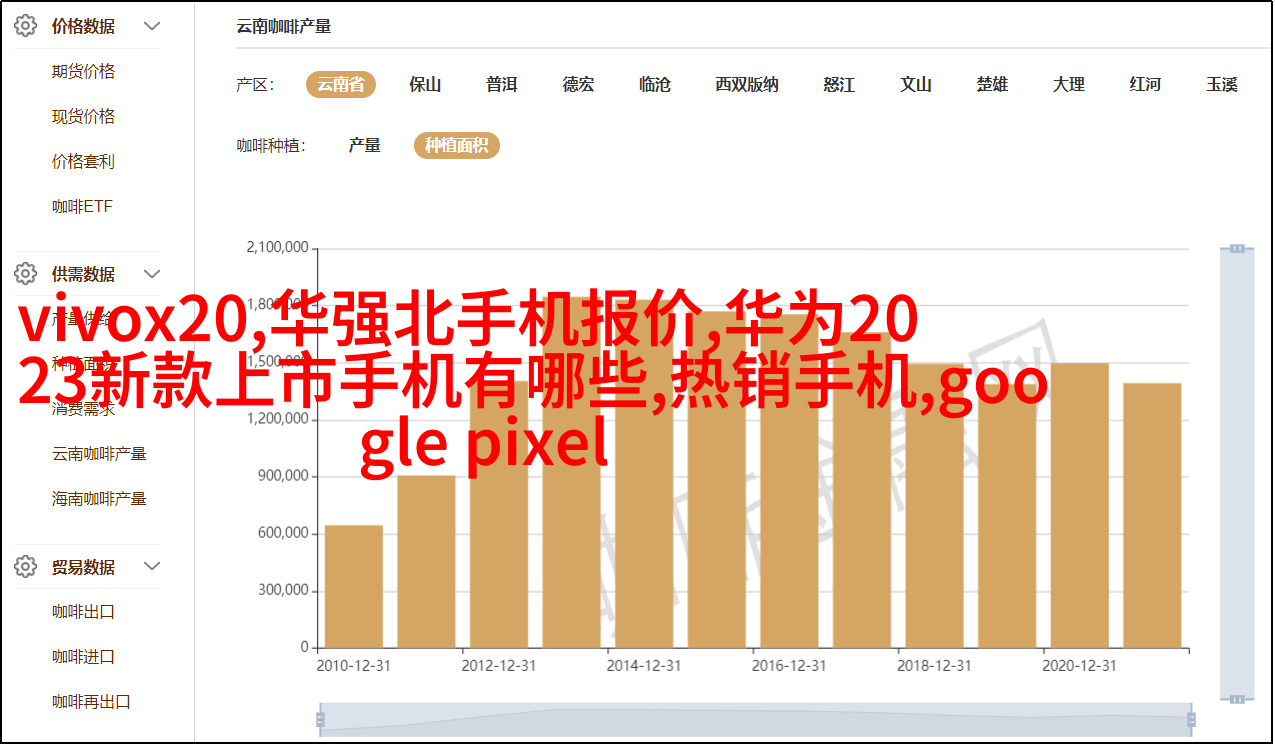Click the gear icon beside 供需数据
The image size is (1275, 744).
[x=25, y=273]
